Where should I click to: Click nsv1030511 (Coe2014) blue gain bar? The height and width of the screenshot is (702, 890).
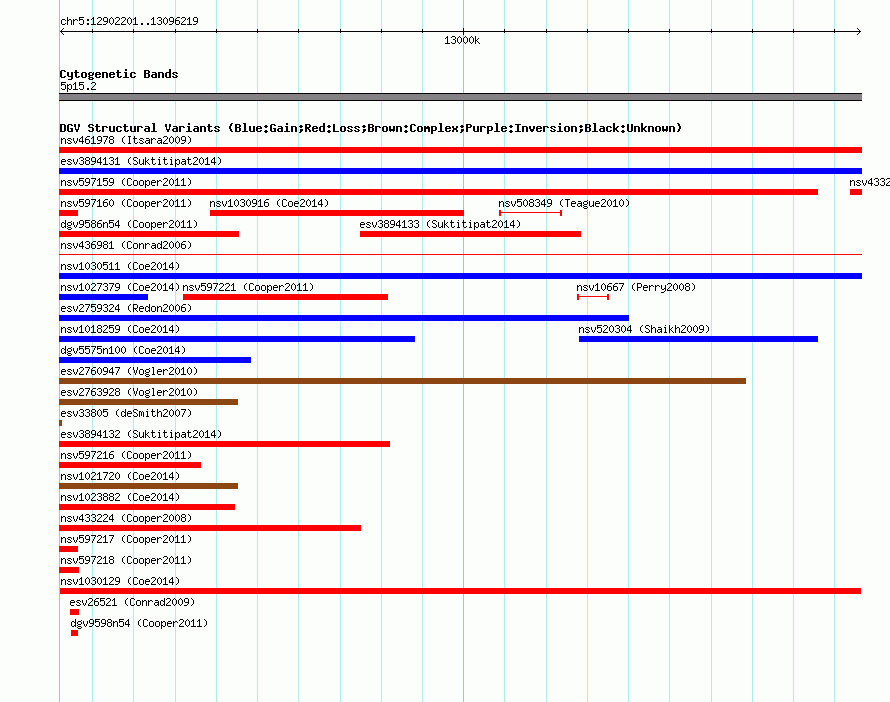[x=460, y=276]
